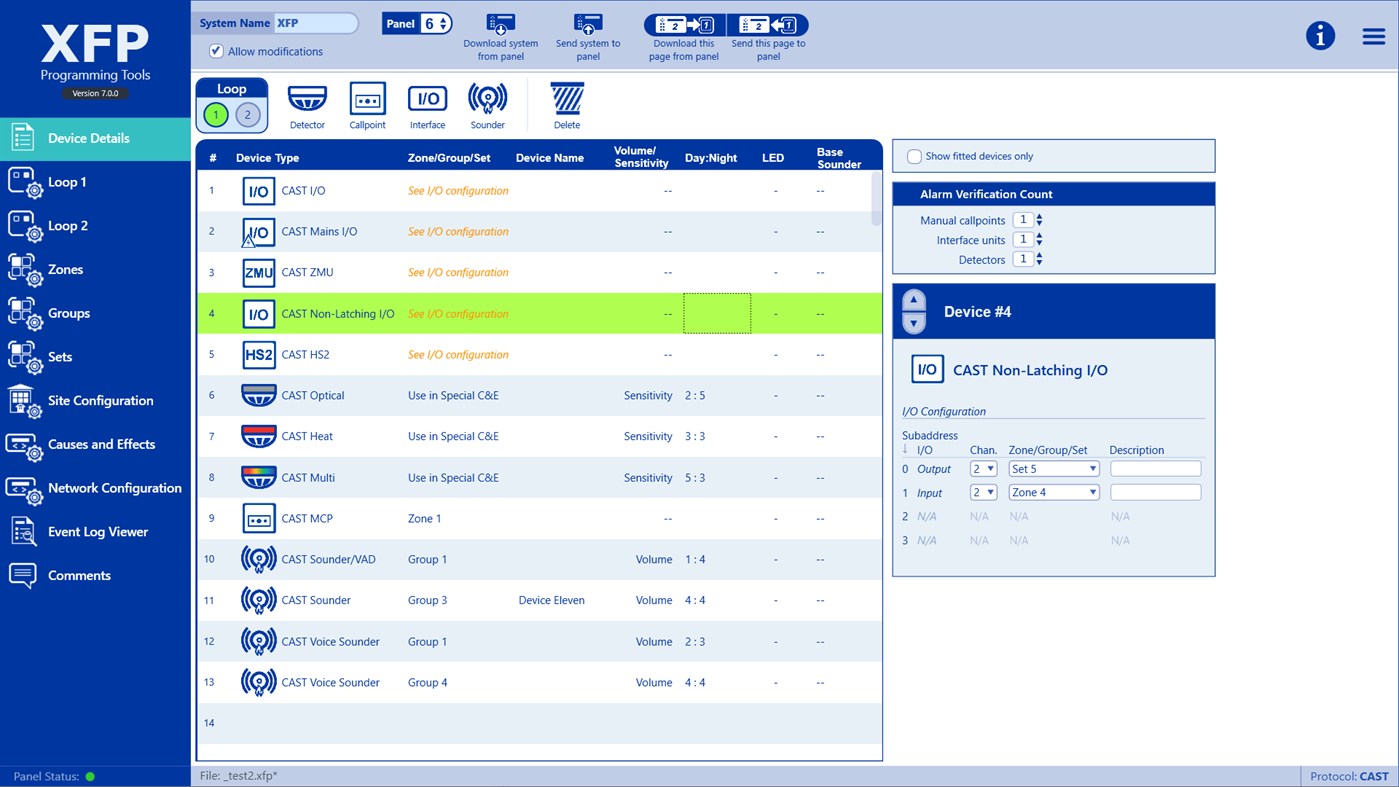Click Send this page to panel
Image resolution: width=1399 pixels, height=787 pixels.
click(x=767, y=25)
